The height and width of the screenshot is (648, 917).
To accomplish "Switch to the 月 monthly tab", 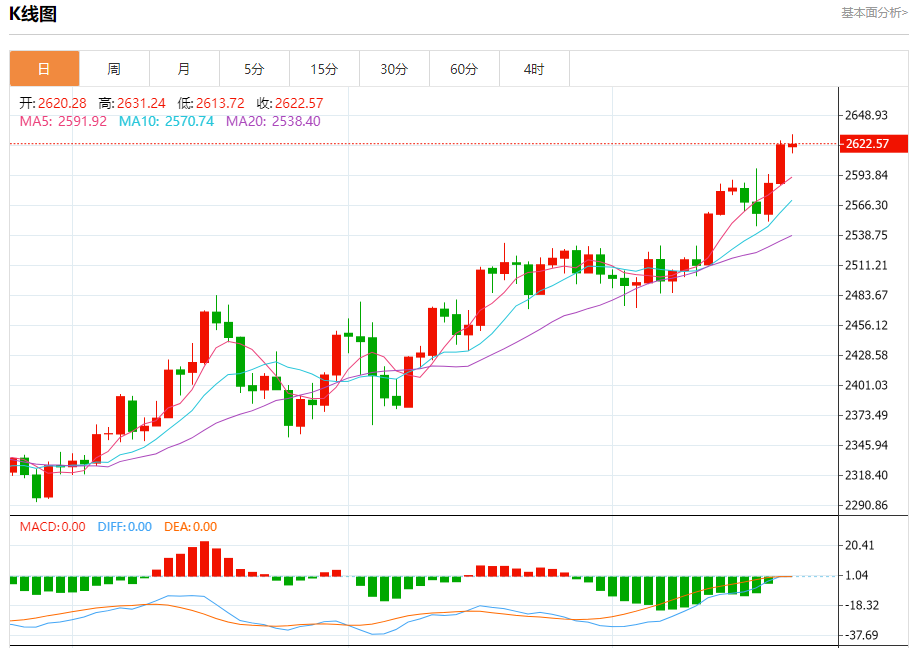I will coord(184,69).
